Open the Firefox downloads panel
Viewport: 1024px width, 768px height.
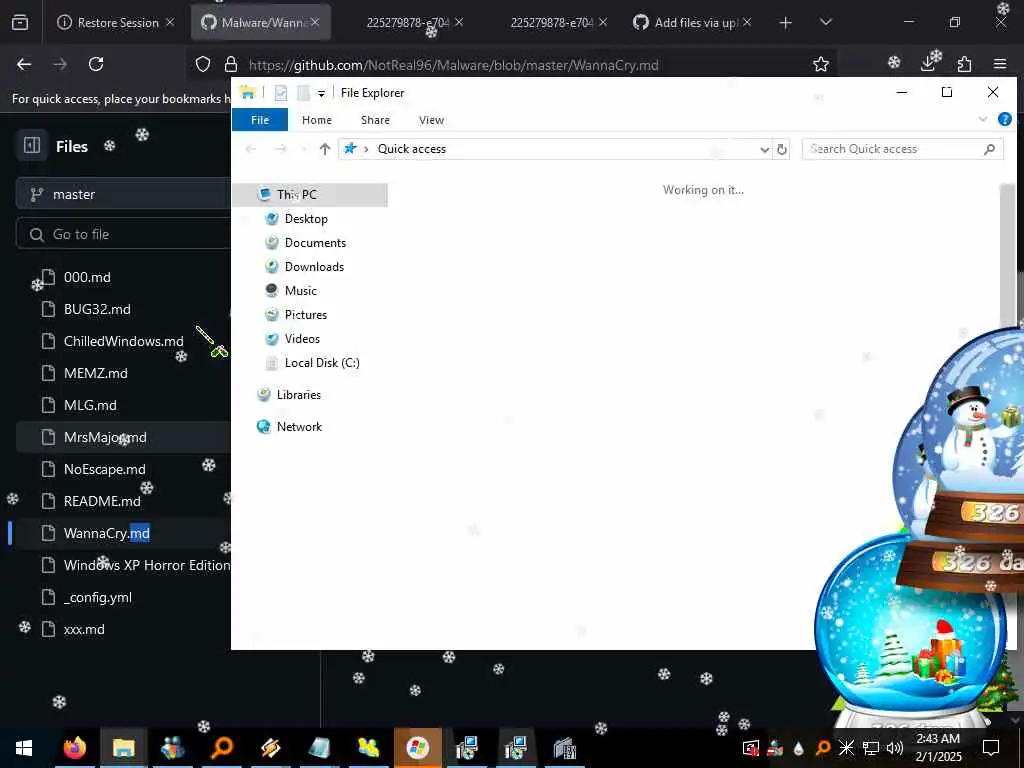pyautogui.click(x=929, y=63)
